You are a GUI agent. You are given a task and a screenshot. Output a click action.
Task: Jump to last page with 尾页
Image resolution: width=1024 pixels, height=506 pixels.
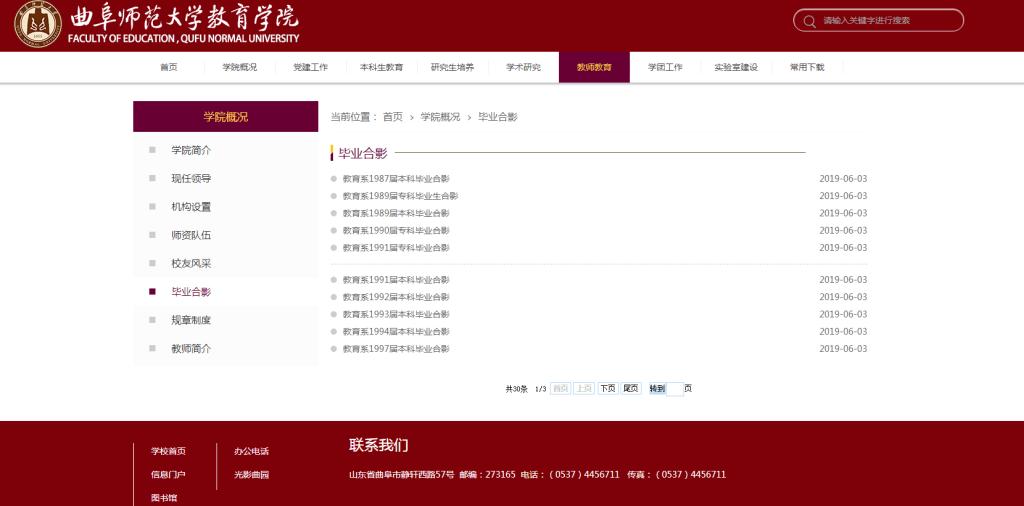(x=631, y=388)
